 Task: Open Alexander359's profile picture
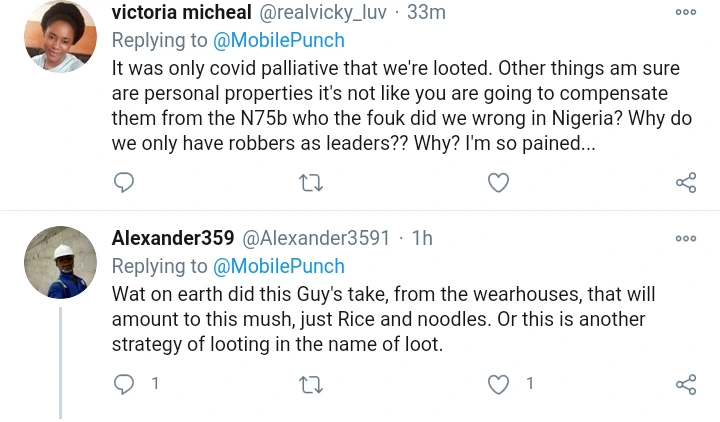(x=60, y=262)
